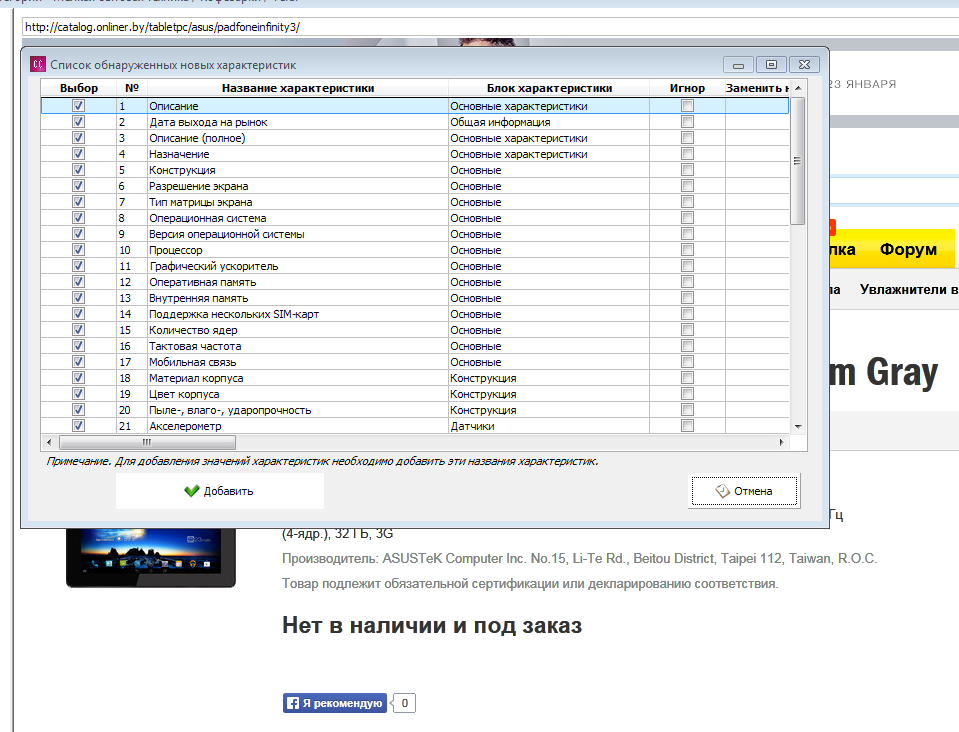The width and height of the screenshot is (959, 732).
Task: Uncheck Выбор checkbox for Цвет корпуса row
Action: (x=78, y=394)
